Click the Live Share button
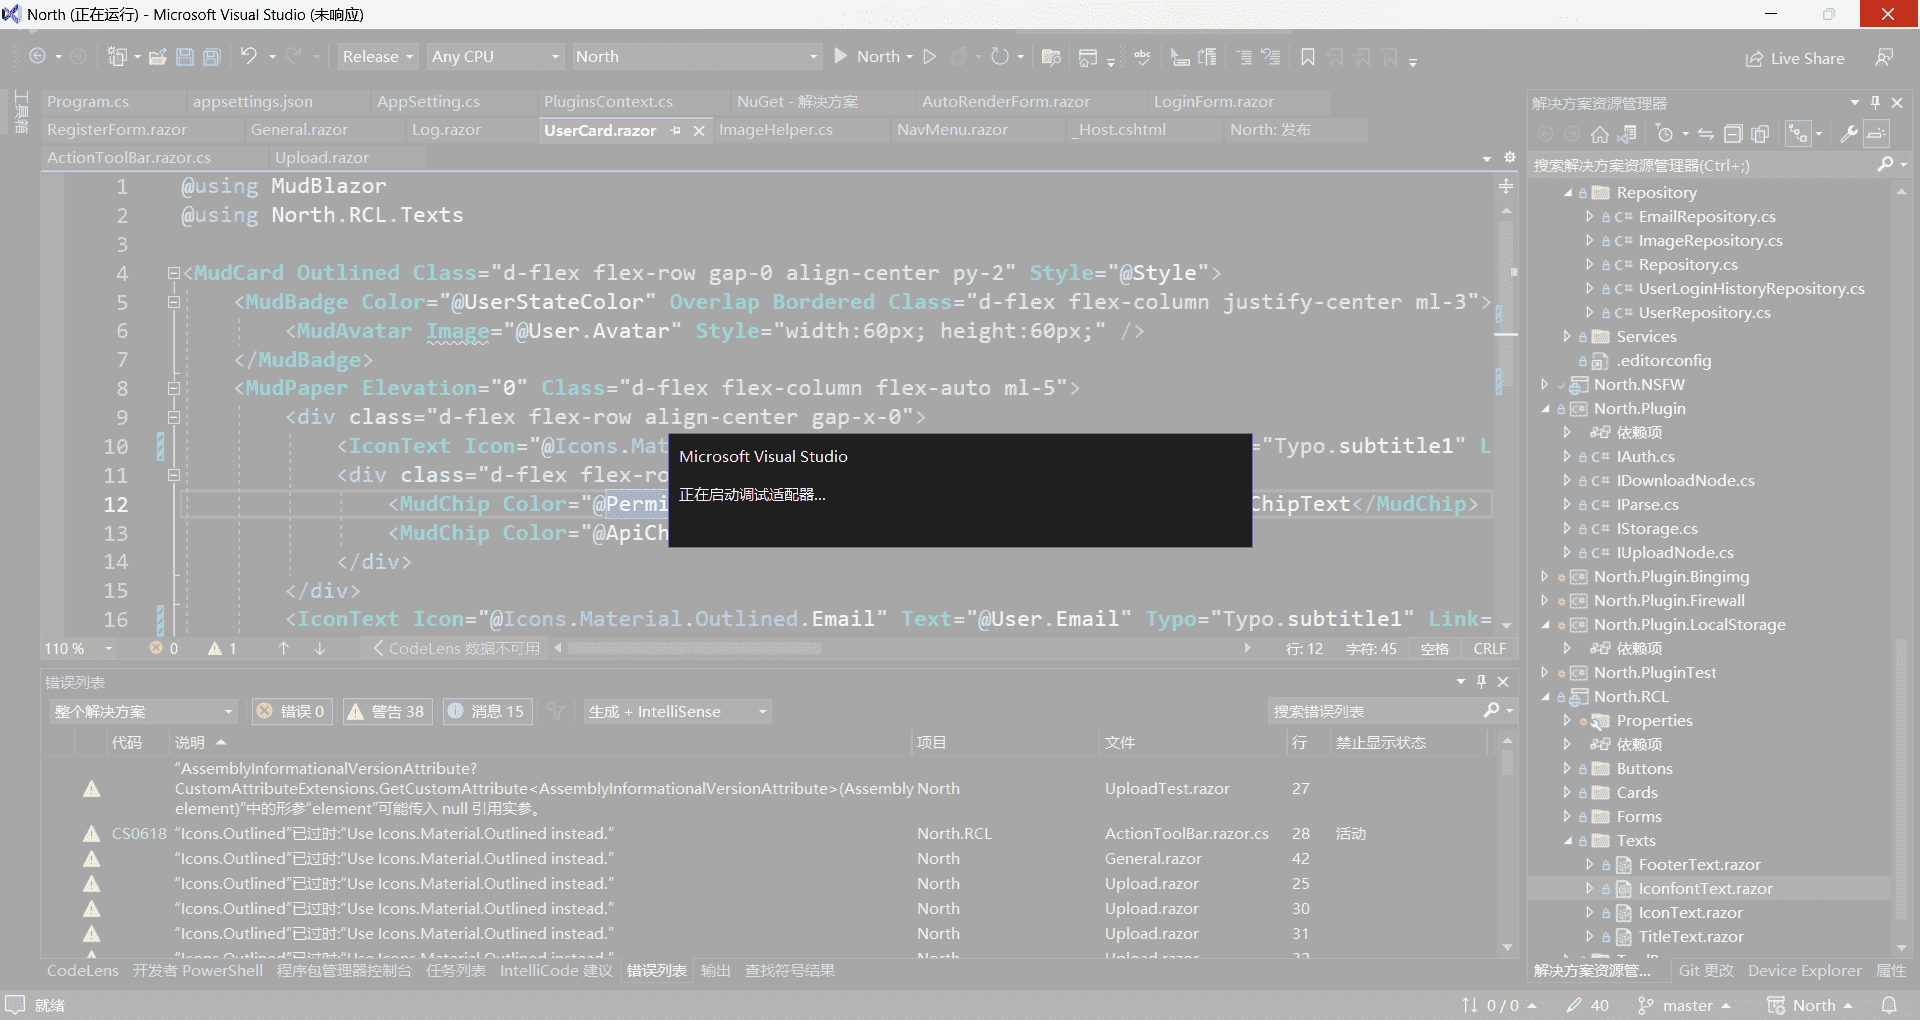The image size is (1920, 1020). tap(1795, 58)
